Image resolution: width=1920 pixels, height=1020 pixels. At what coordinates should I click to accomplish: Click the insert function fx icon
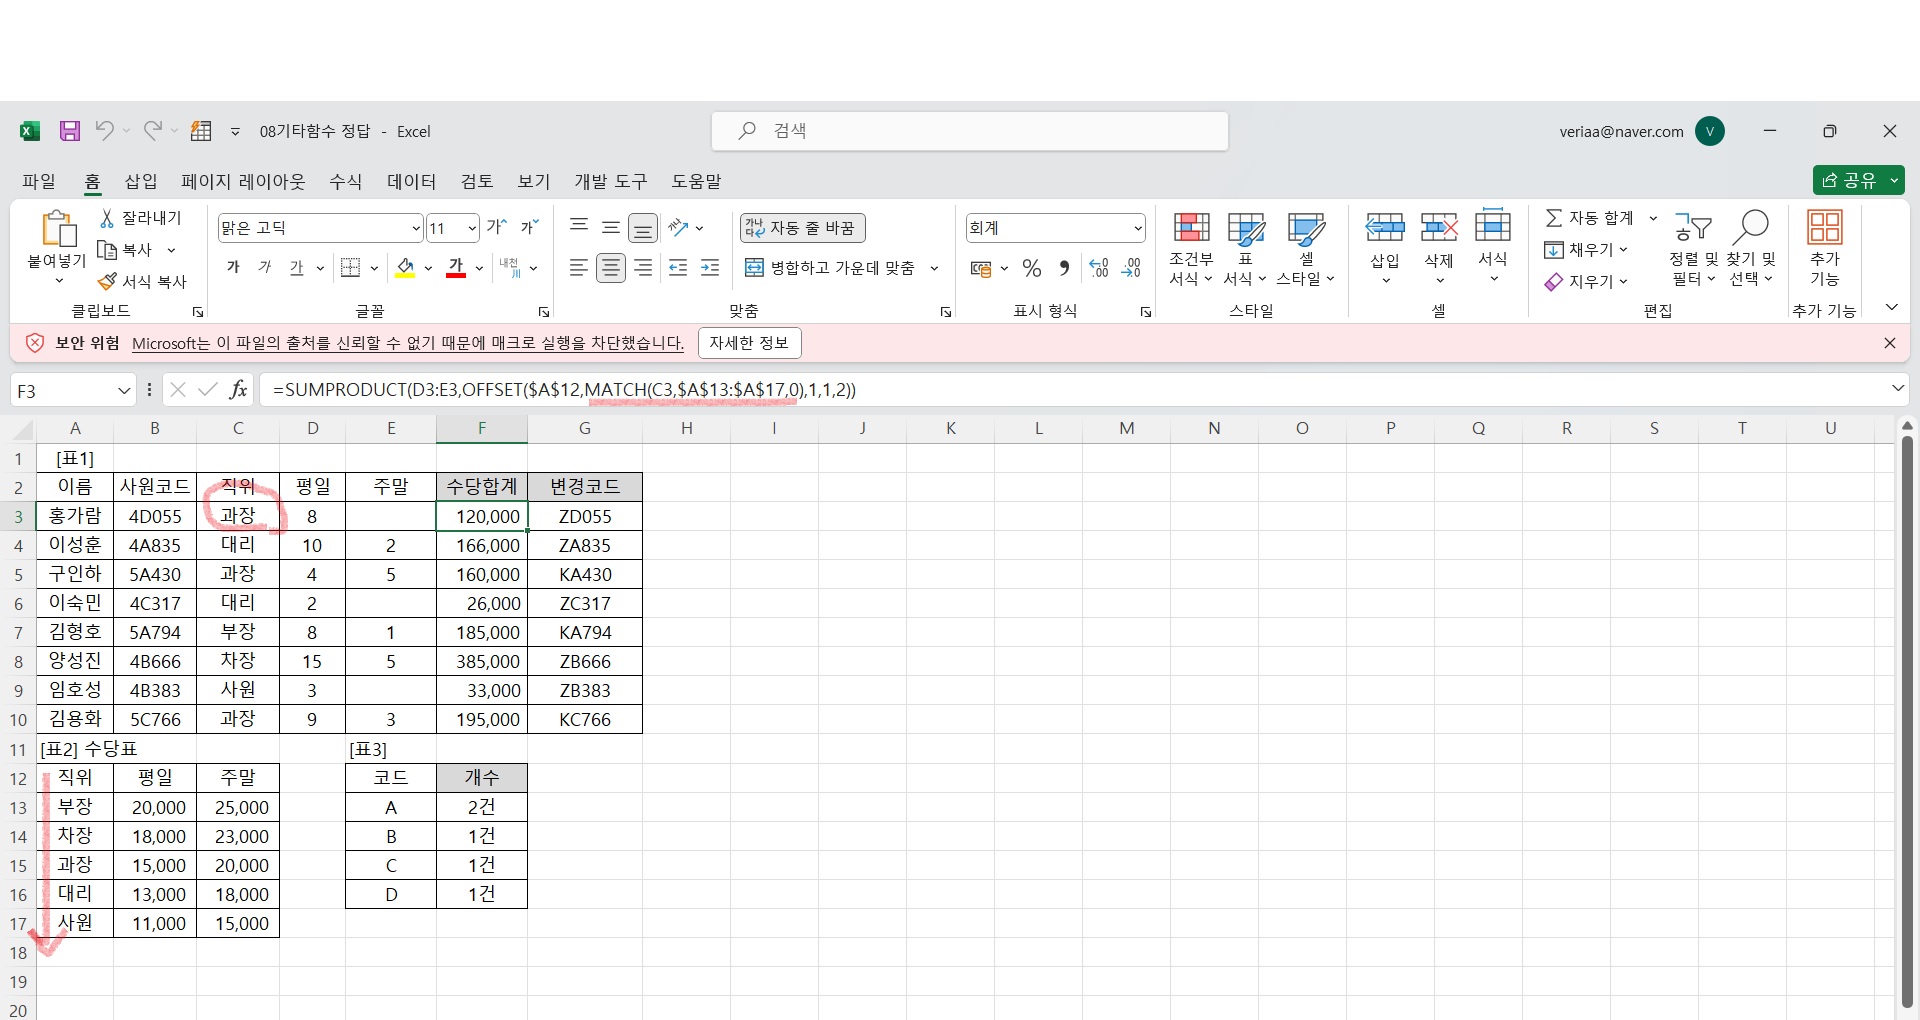tap(238, 390)
